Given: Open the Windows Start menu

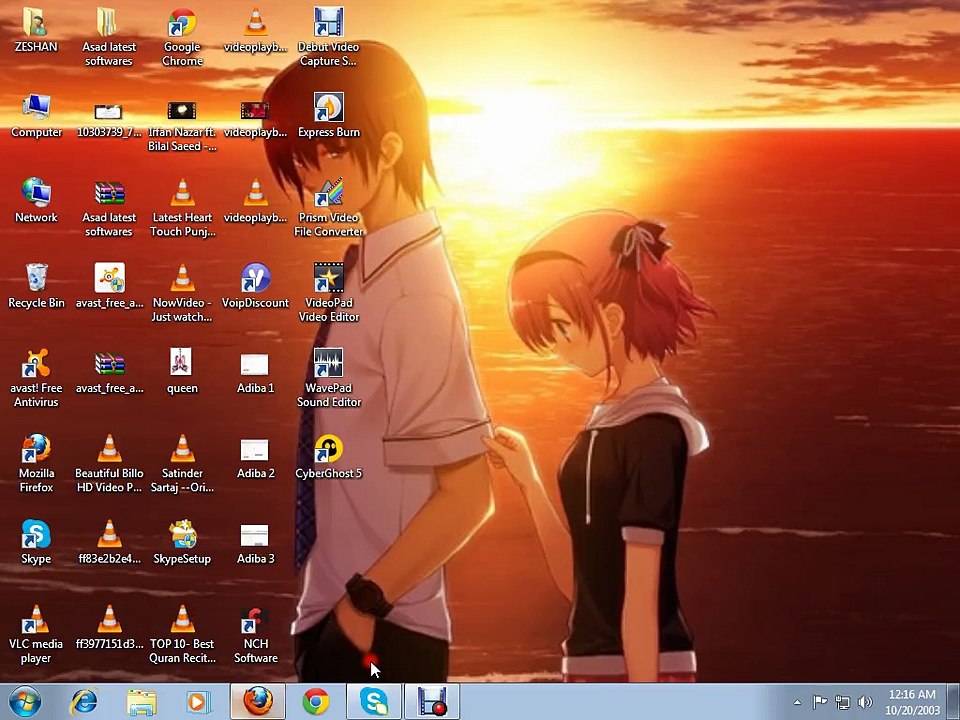Looking at the screenshot, I should 24,702.
